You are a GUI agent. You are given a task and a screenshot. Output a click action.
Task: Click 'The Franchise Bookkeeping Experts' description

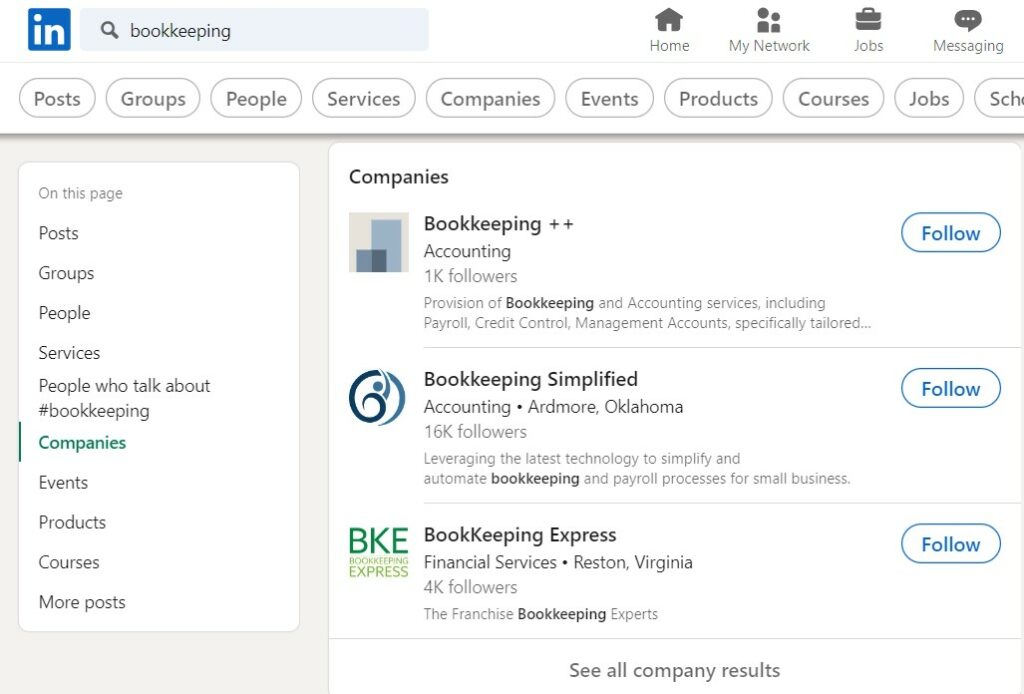click(x=541, y=614)
